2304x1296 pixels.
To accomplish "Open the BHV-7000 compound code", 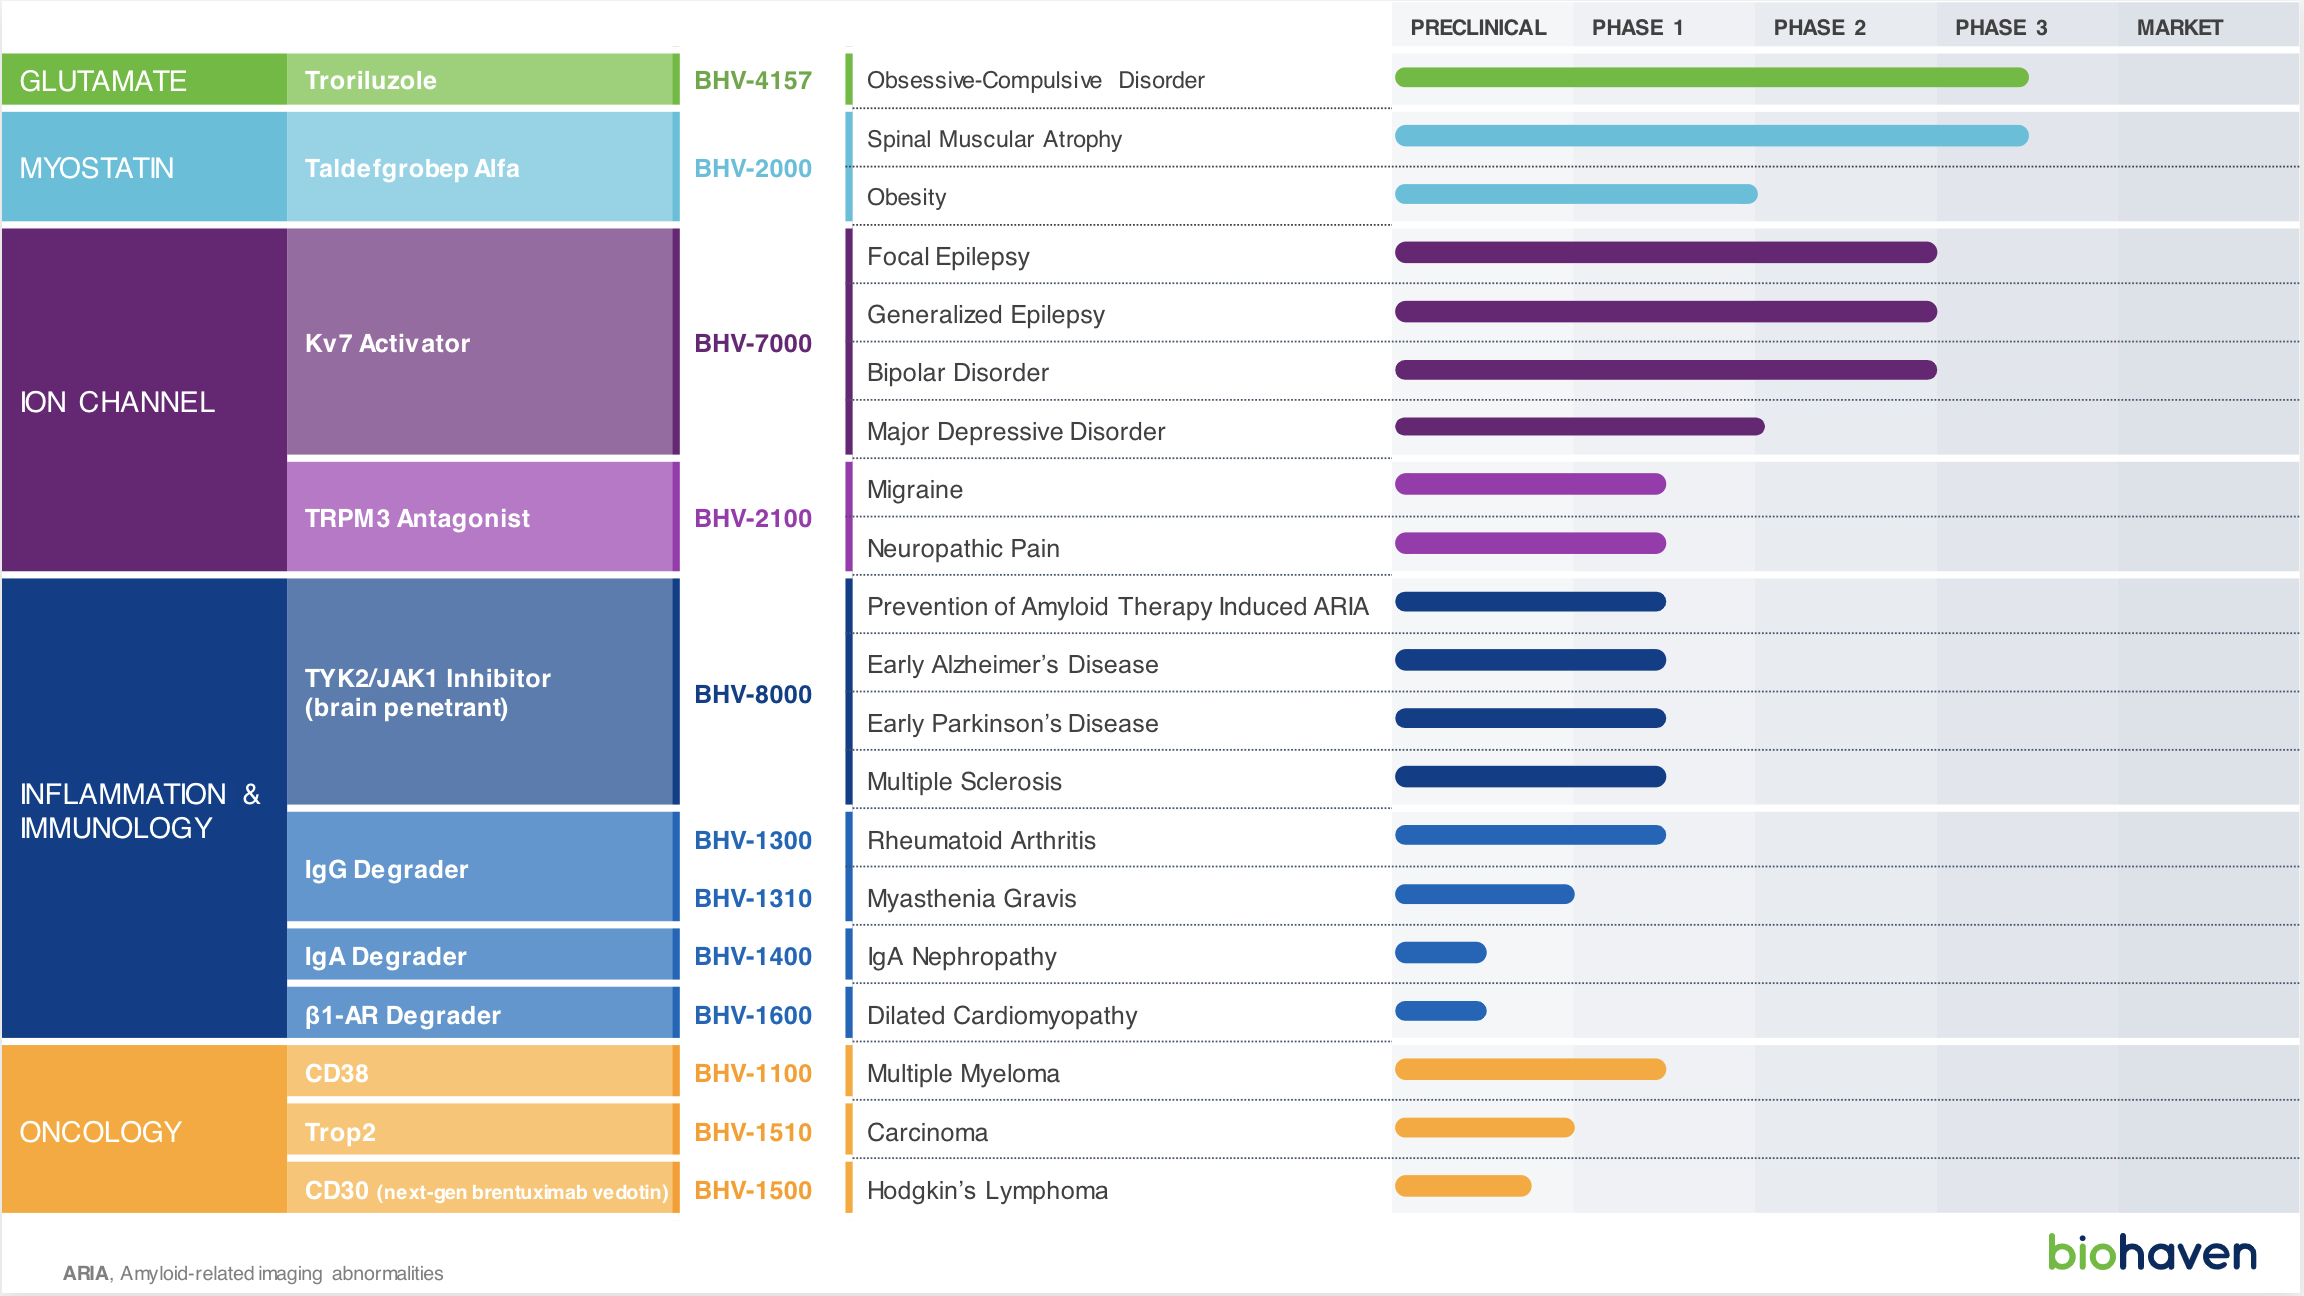I will (x=753, y=343).
